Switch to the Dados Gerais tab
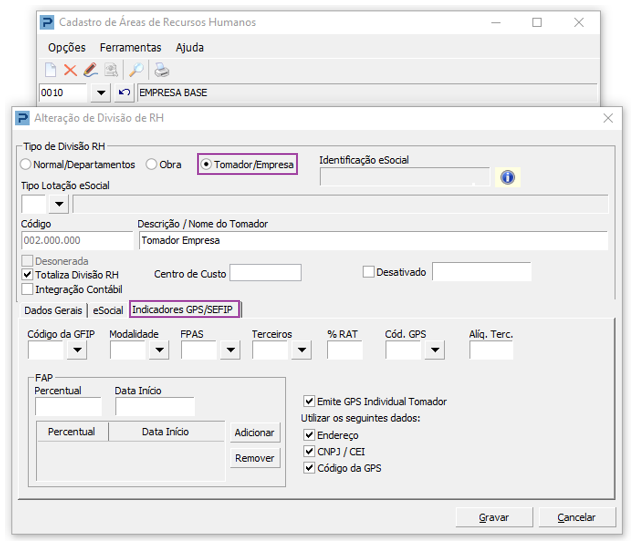 [x=53, y=310]
